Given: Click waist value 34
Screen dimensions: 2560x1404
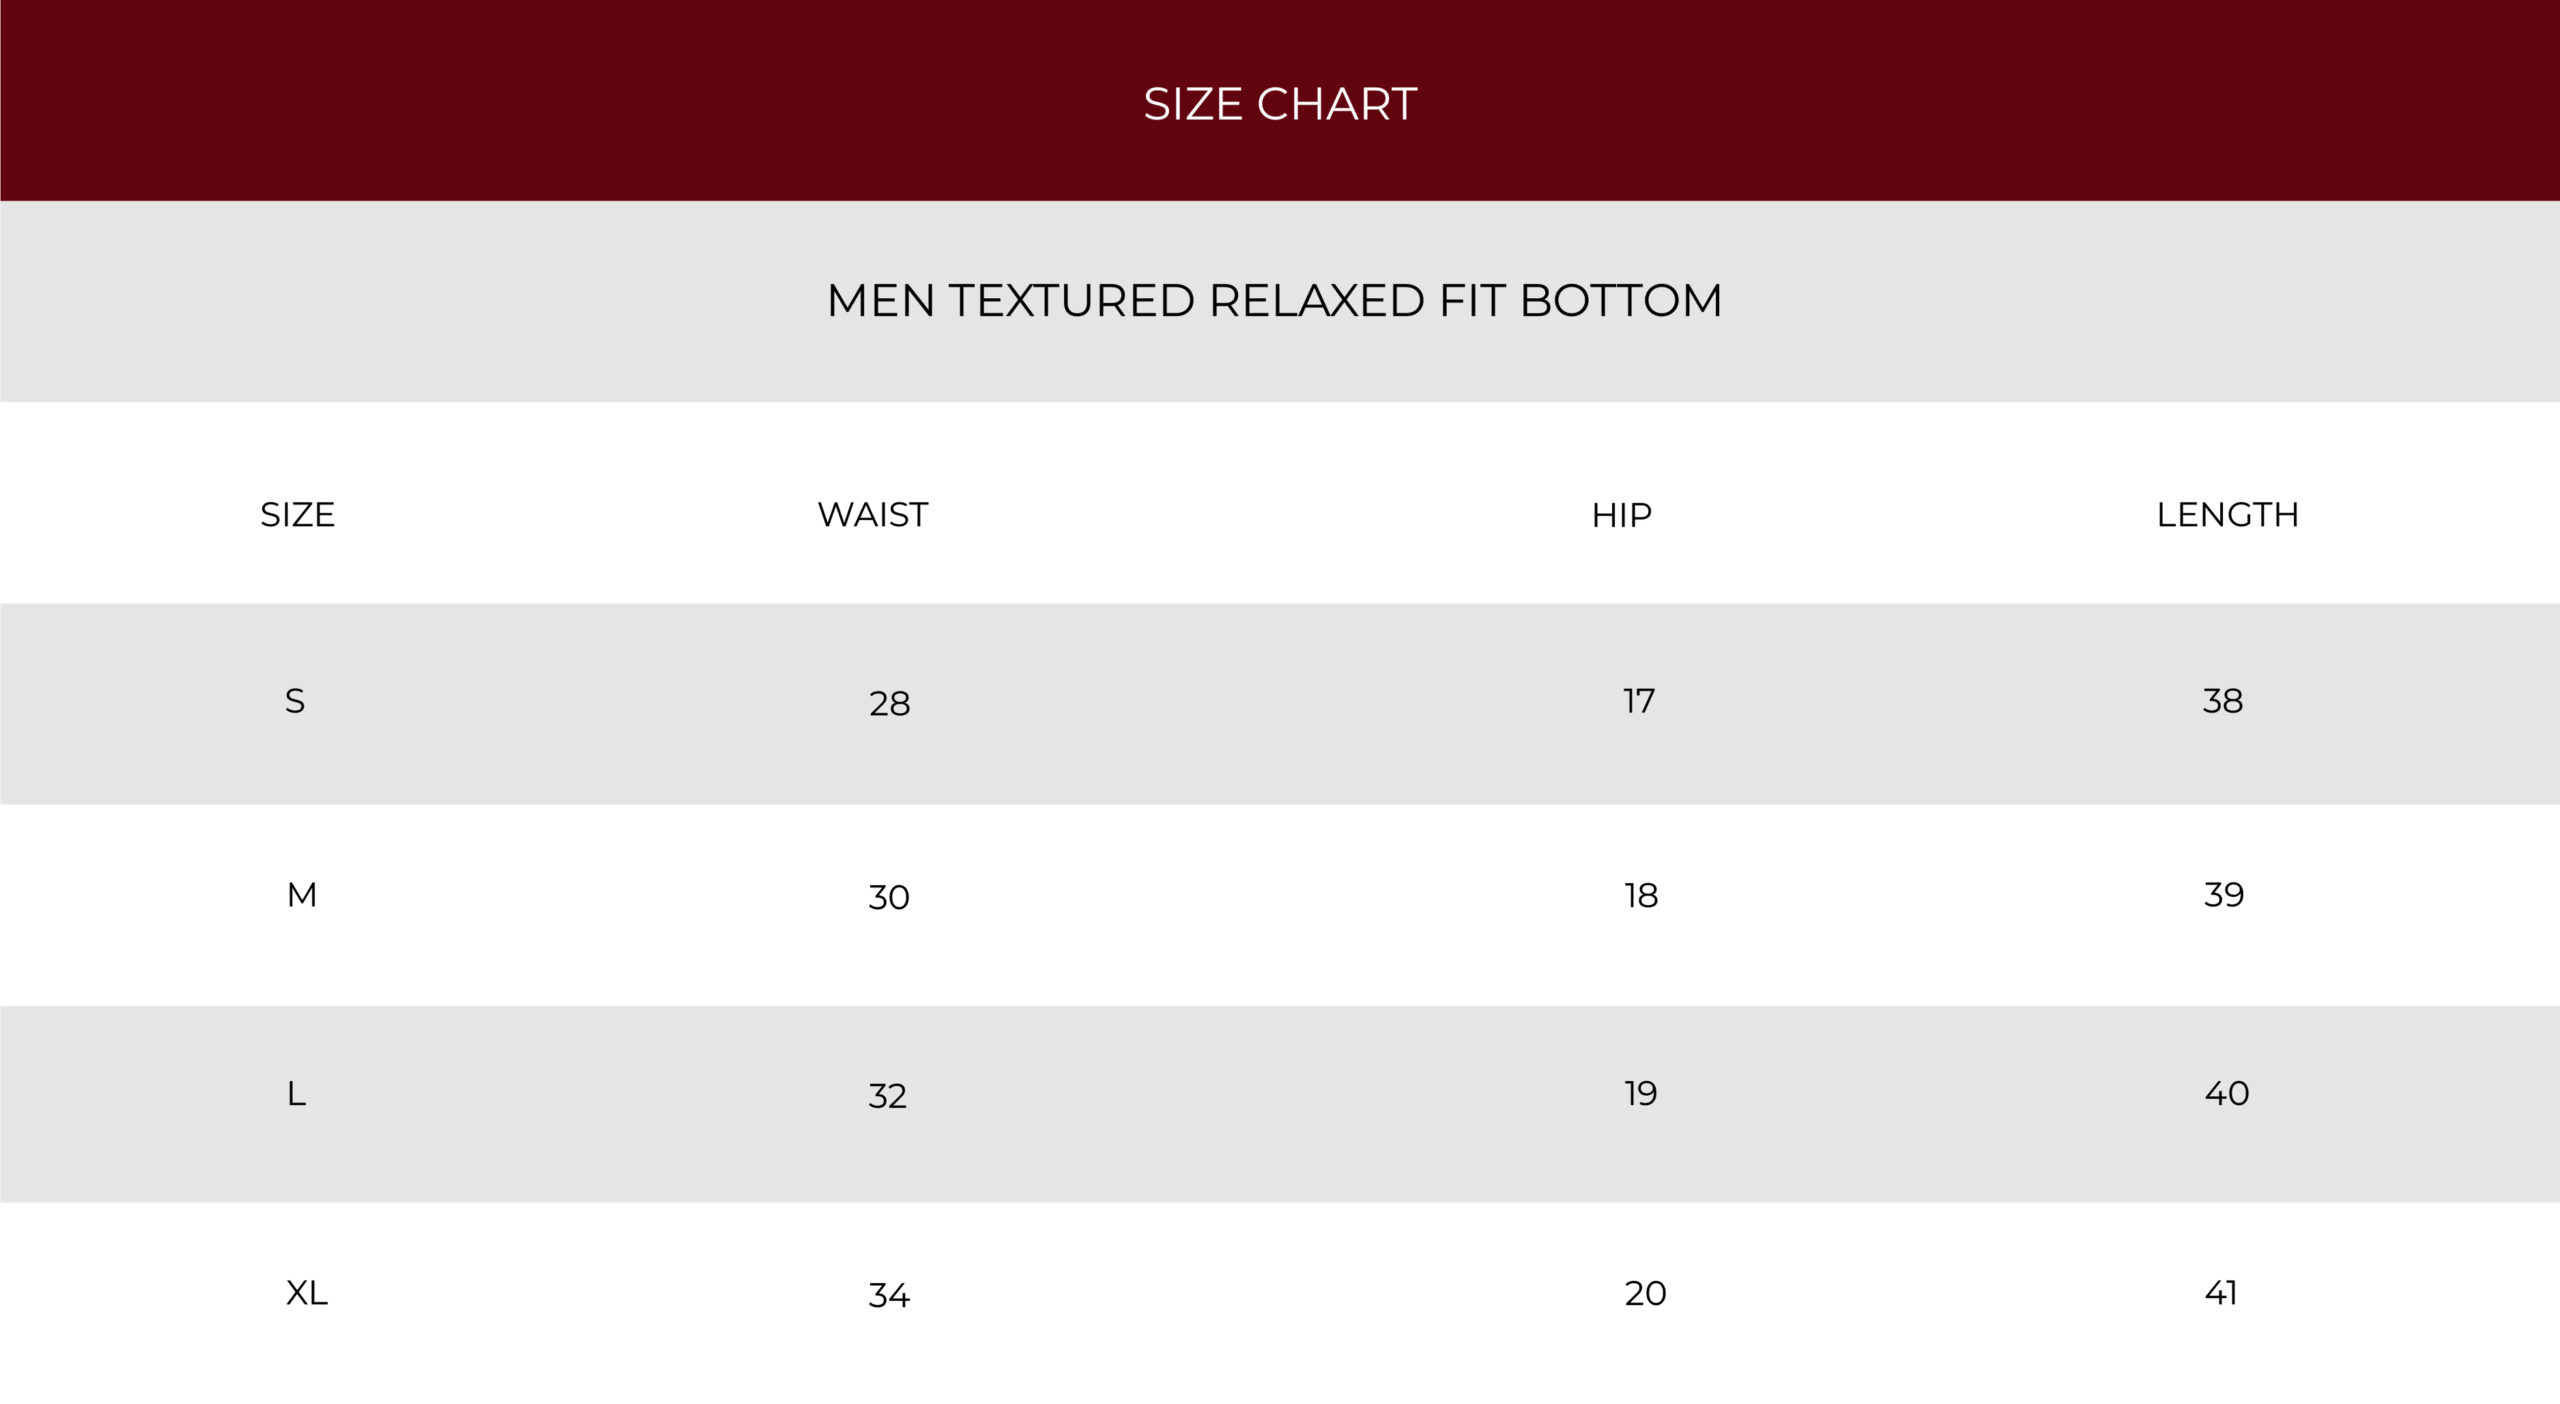Looking at the screenshot, I should pos(889,1295).
